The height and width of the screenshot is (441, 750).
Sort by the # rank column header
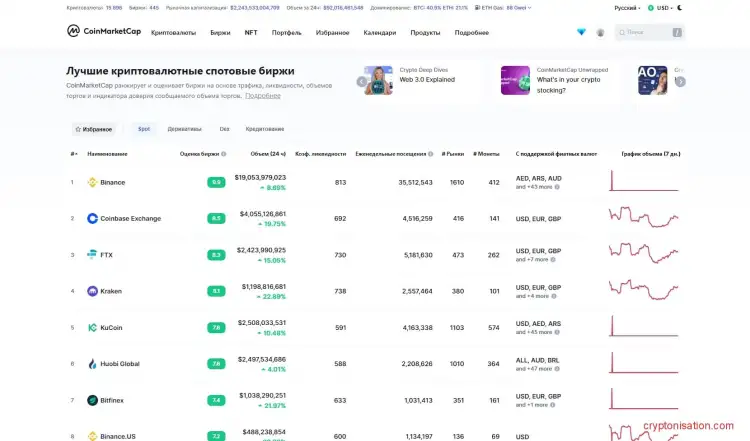click(74, 154)
